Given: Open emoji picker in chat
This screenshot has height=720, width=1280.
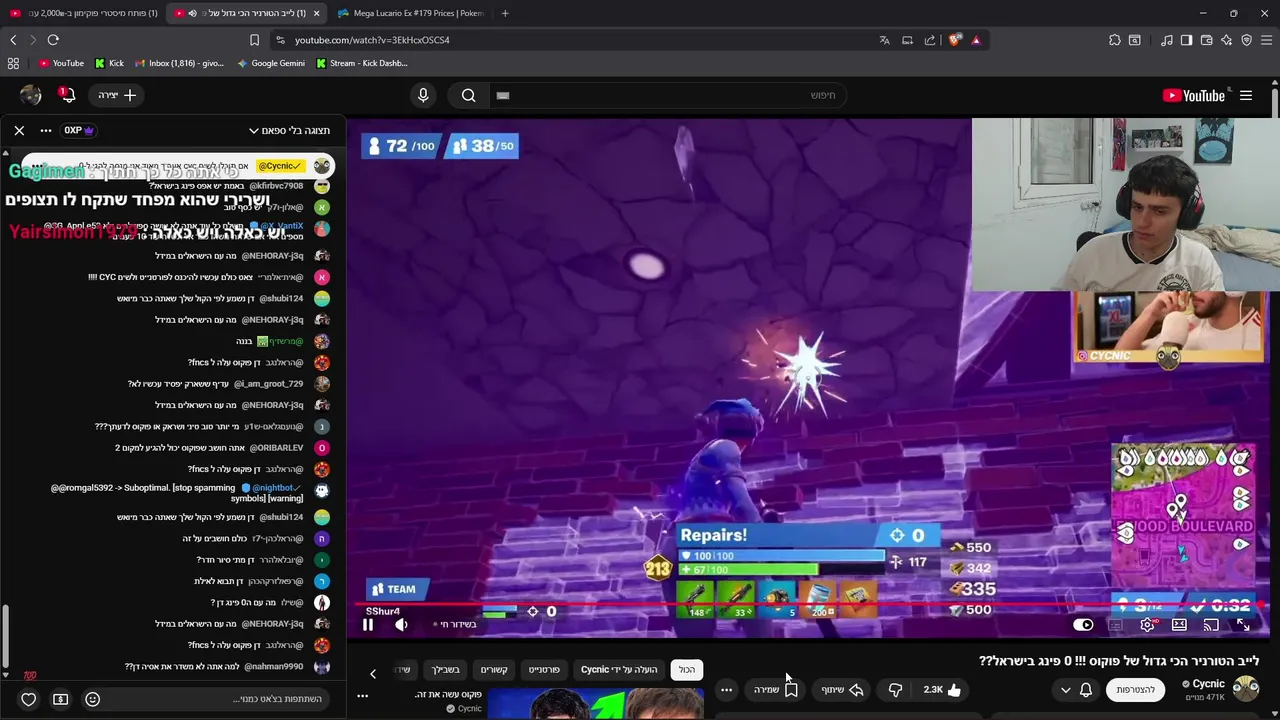Looking at the screenshot, I should pos(93,699).
